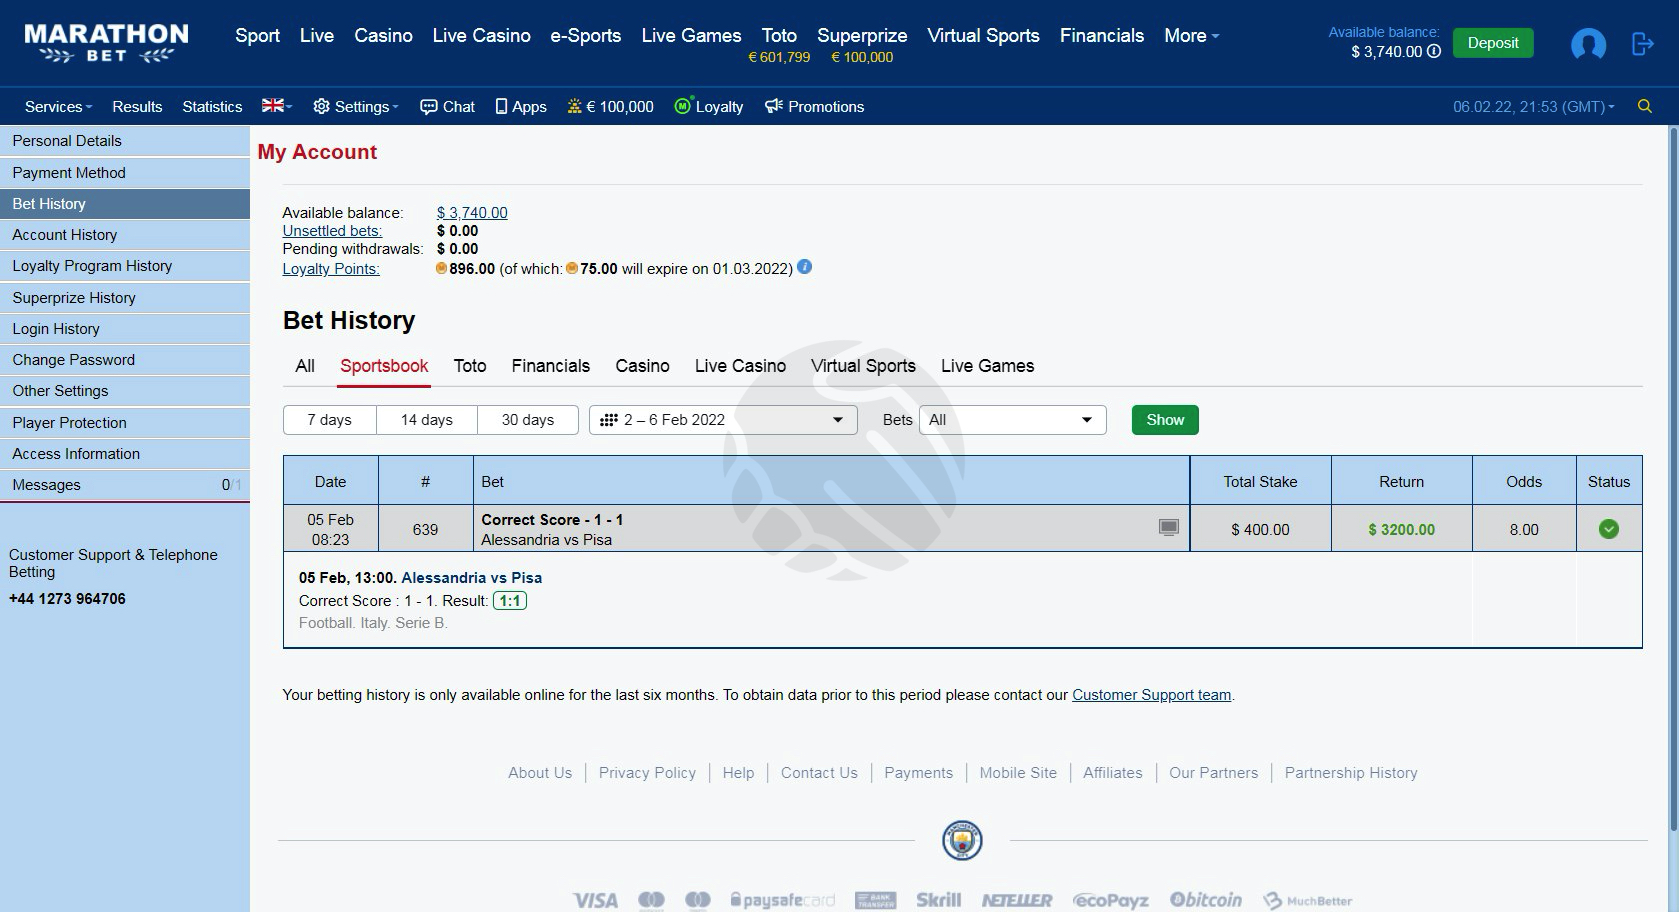Image resolution: width=1679 pixels, height=912 pixels.
Task: Open the Alessandria vs Pisa event link
Action: point(471,578)
